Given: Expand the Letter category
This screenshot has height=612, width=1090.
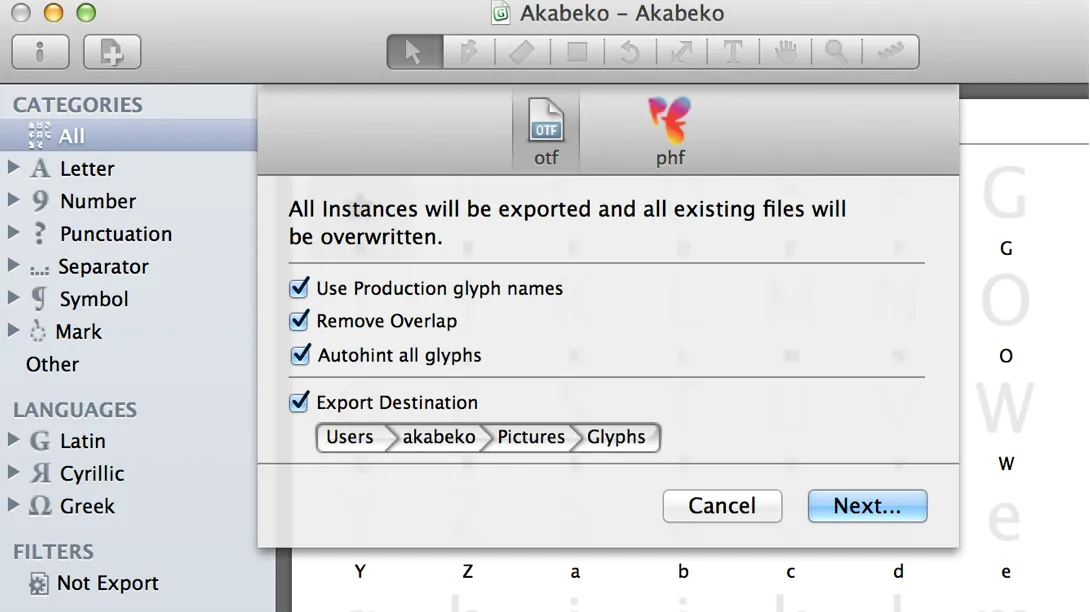Looking at the screenshot, I should tap(14, 168).
